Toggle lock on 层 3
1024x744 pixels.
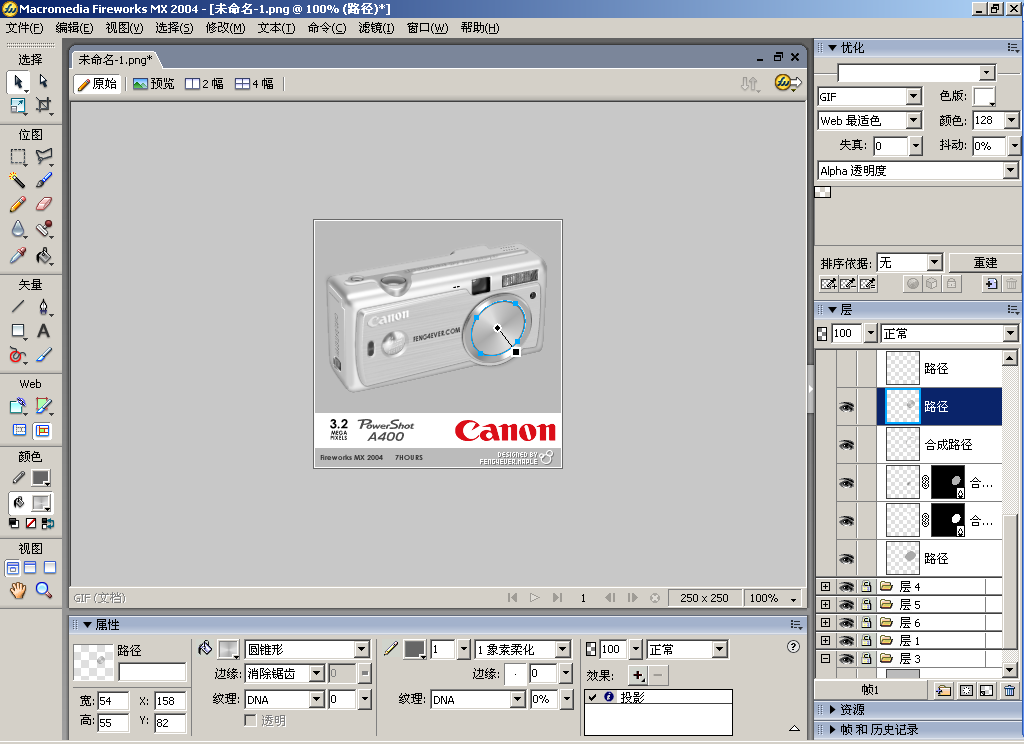click(x=866, y=658)
